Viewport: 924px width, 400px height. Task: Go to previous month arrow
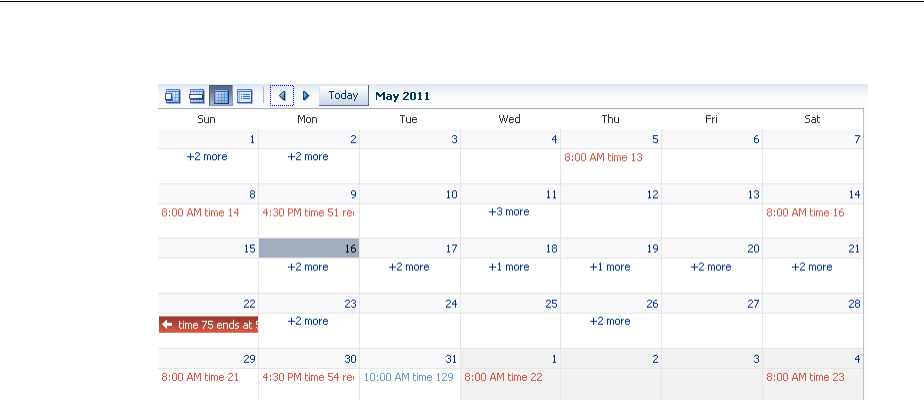click(282, 96)
